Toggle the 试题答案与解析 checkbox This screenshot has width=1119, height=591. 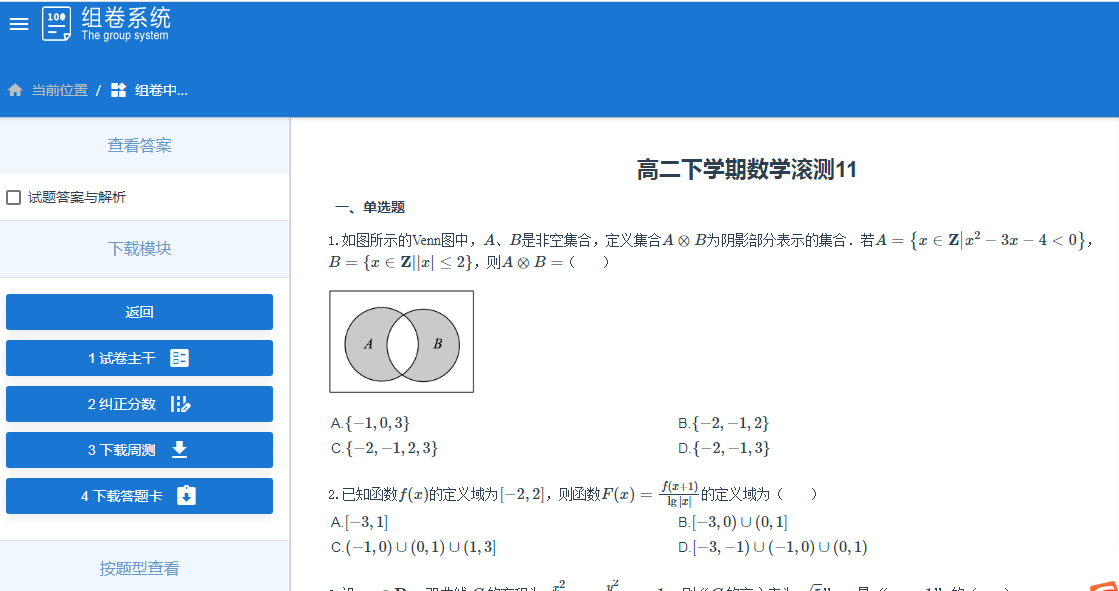[x=14, y=197]
